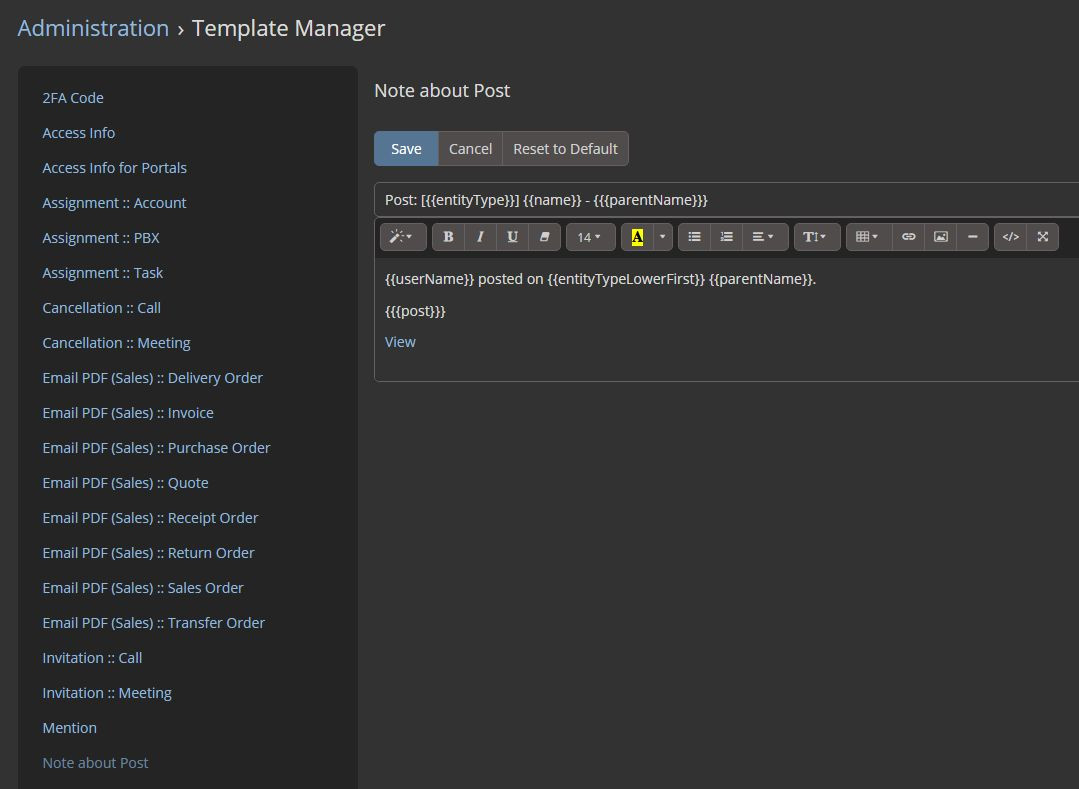Expand the paragraph alignment dropdown
Image resolution: width=1079 pixels, height=789 pixels.
(x=763, y=237)
